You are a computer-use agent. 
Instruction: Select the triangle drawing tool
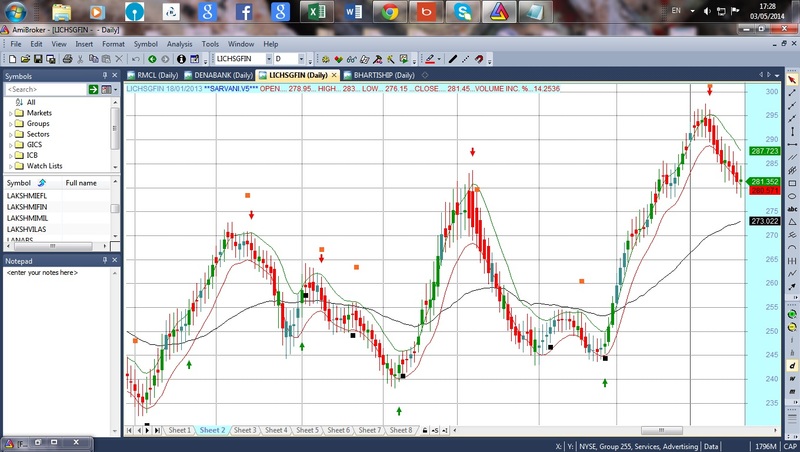792,222
